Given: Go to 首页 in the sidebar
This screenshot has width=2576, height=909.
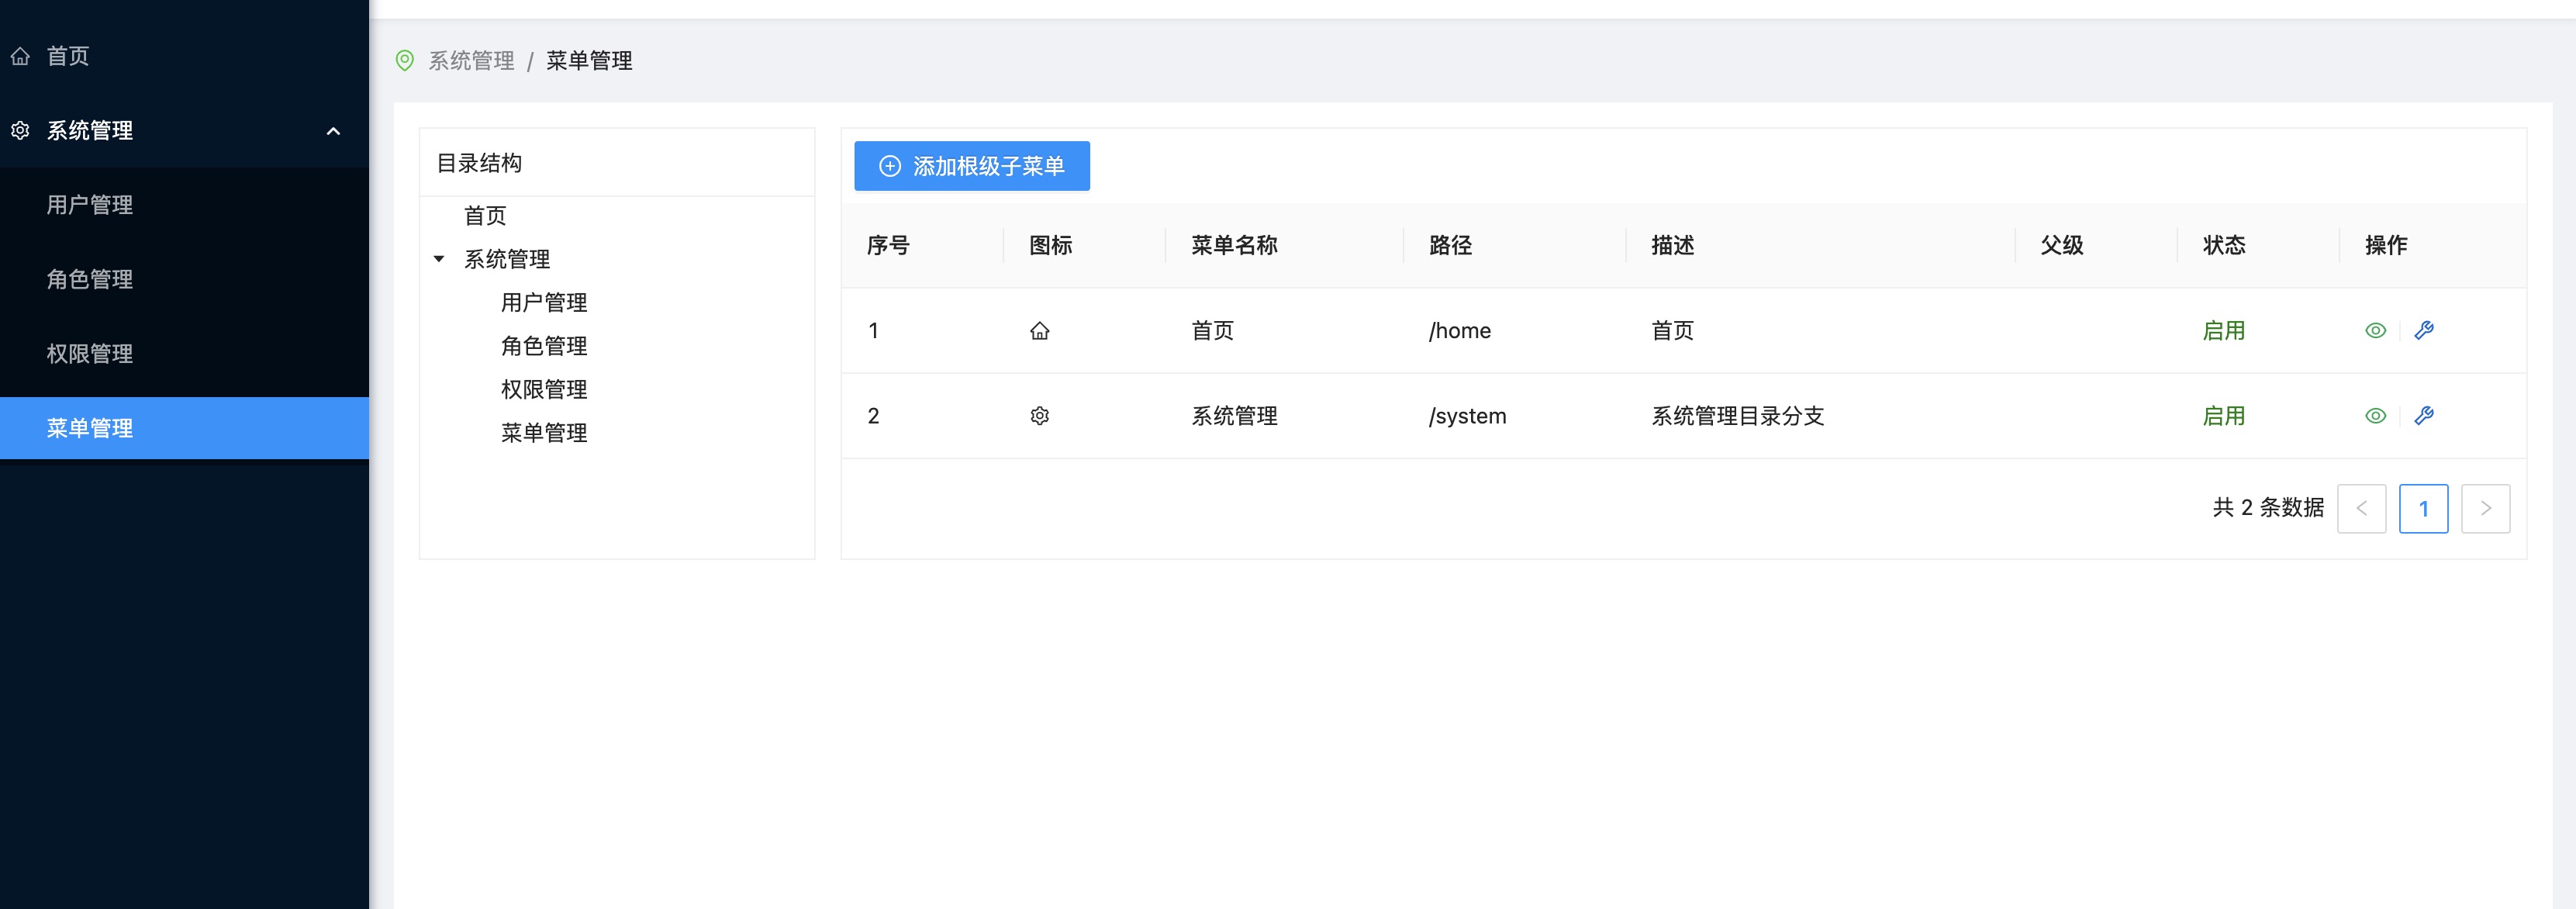Looking at the screenshot, I should point(68,56).
